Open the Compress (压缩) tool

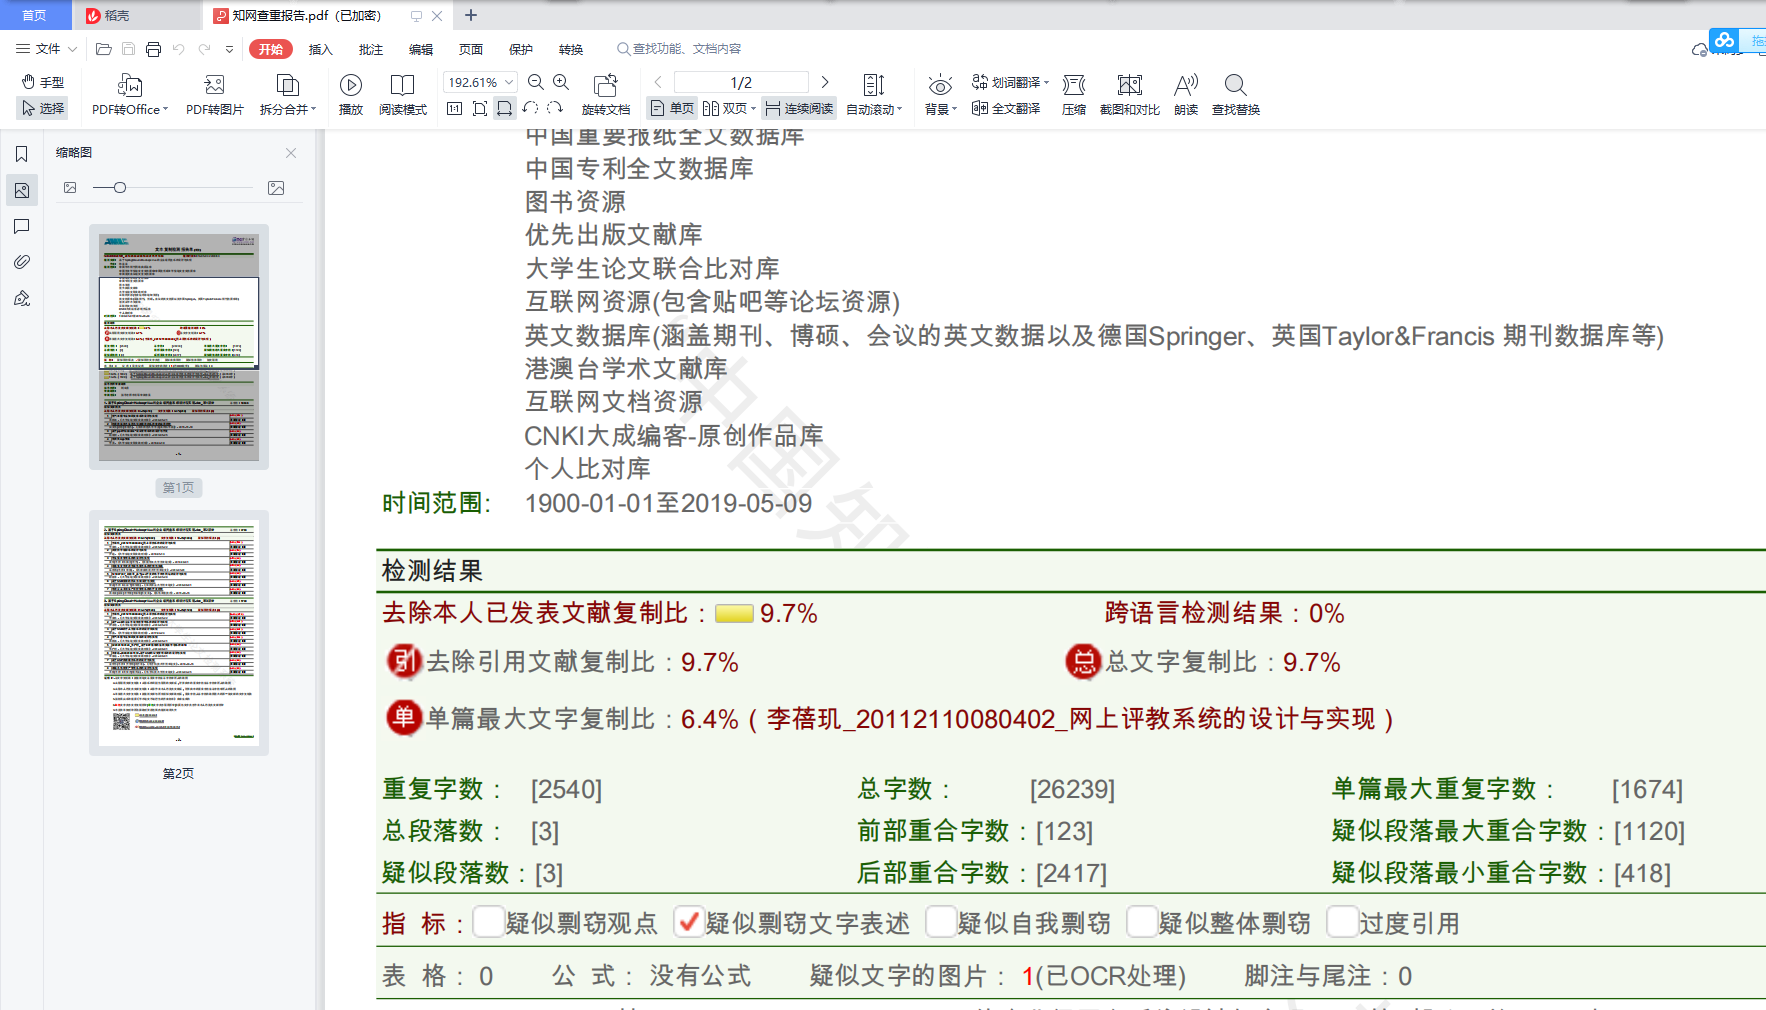coord(1074,95)
